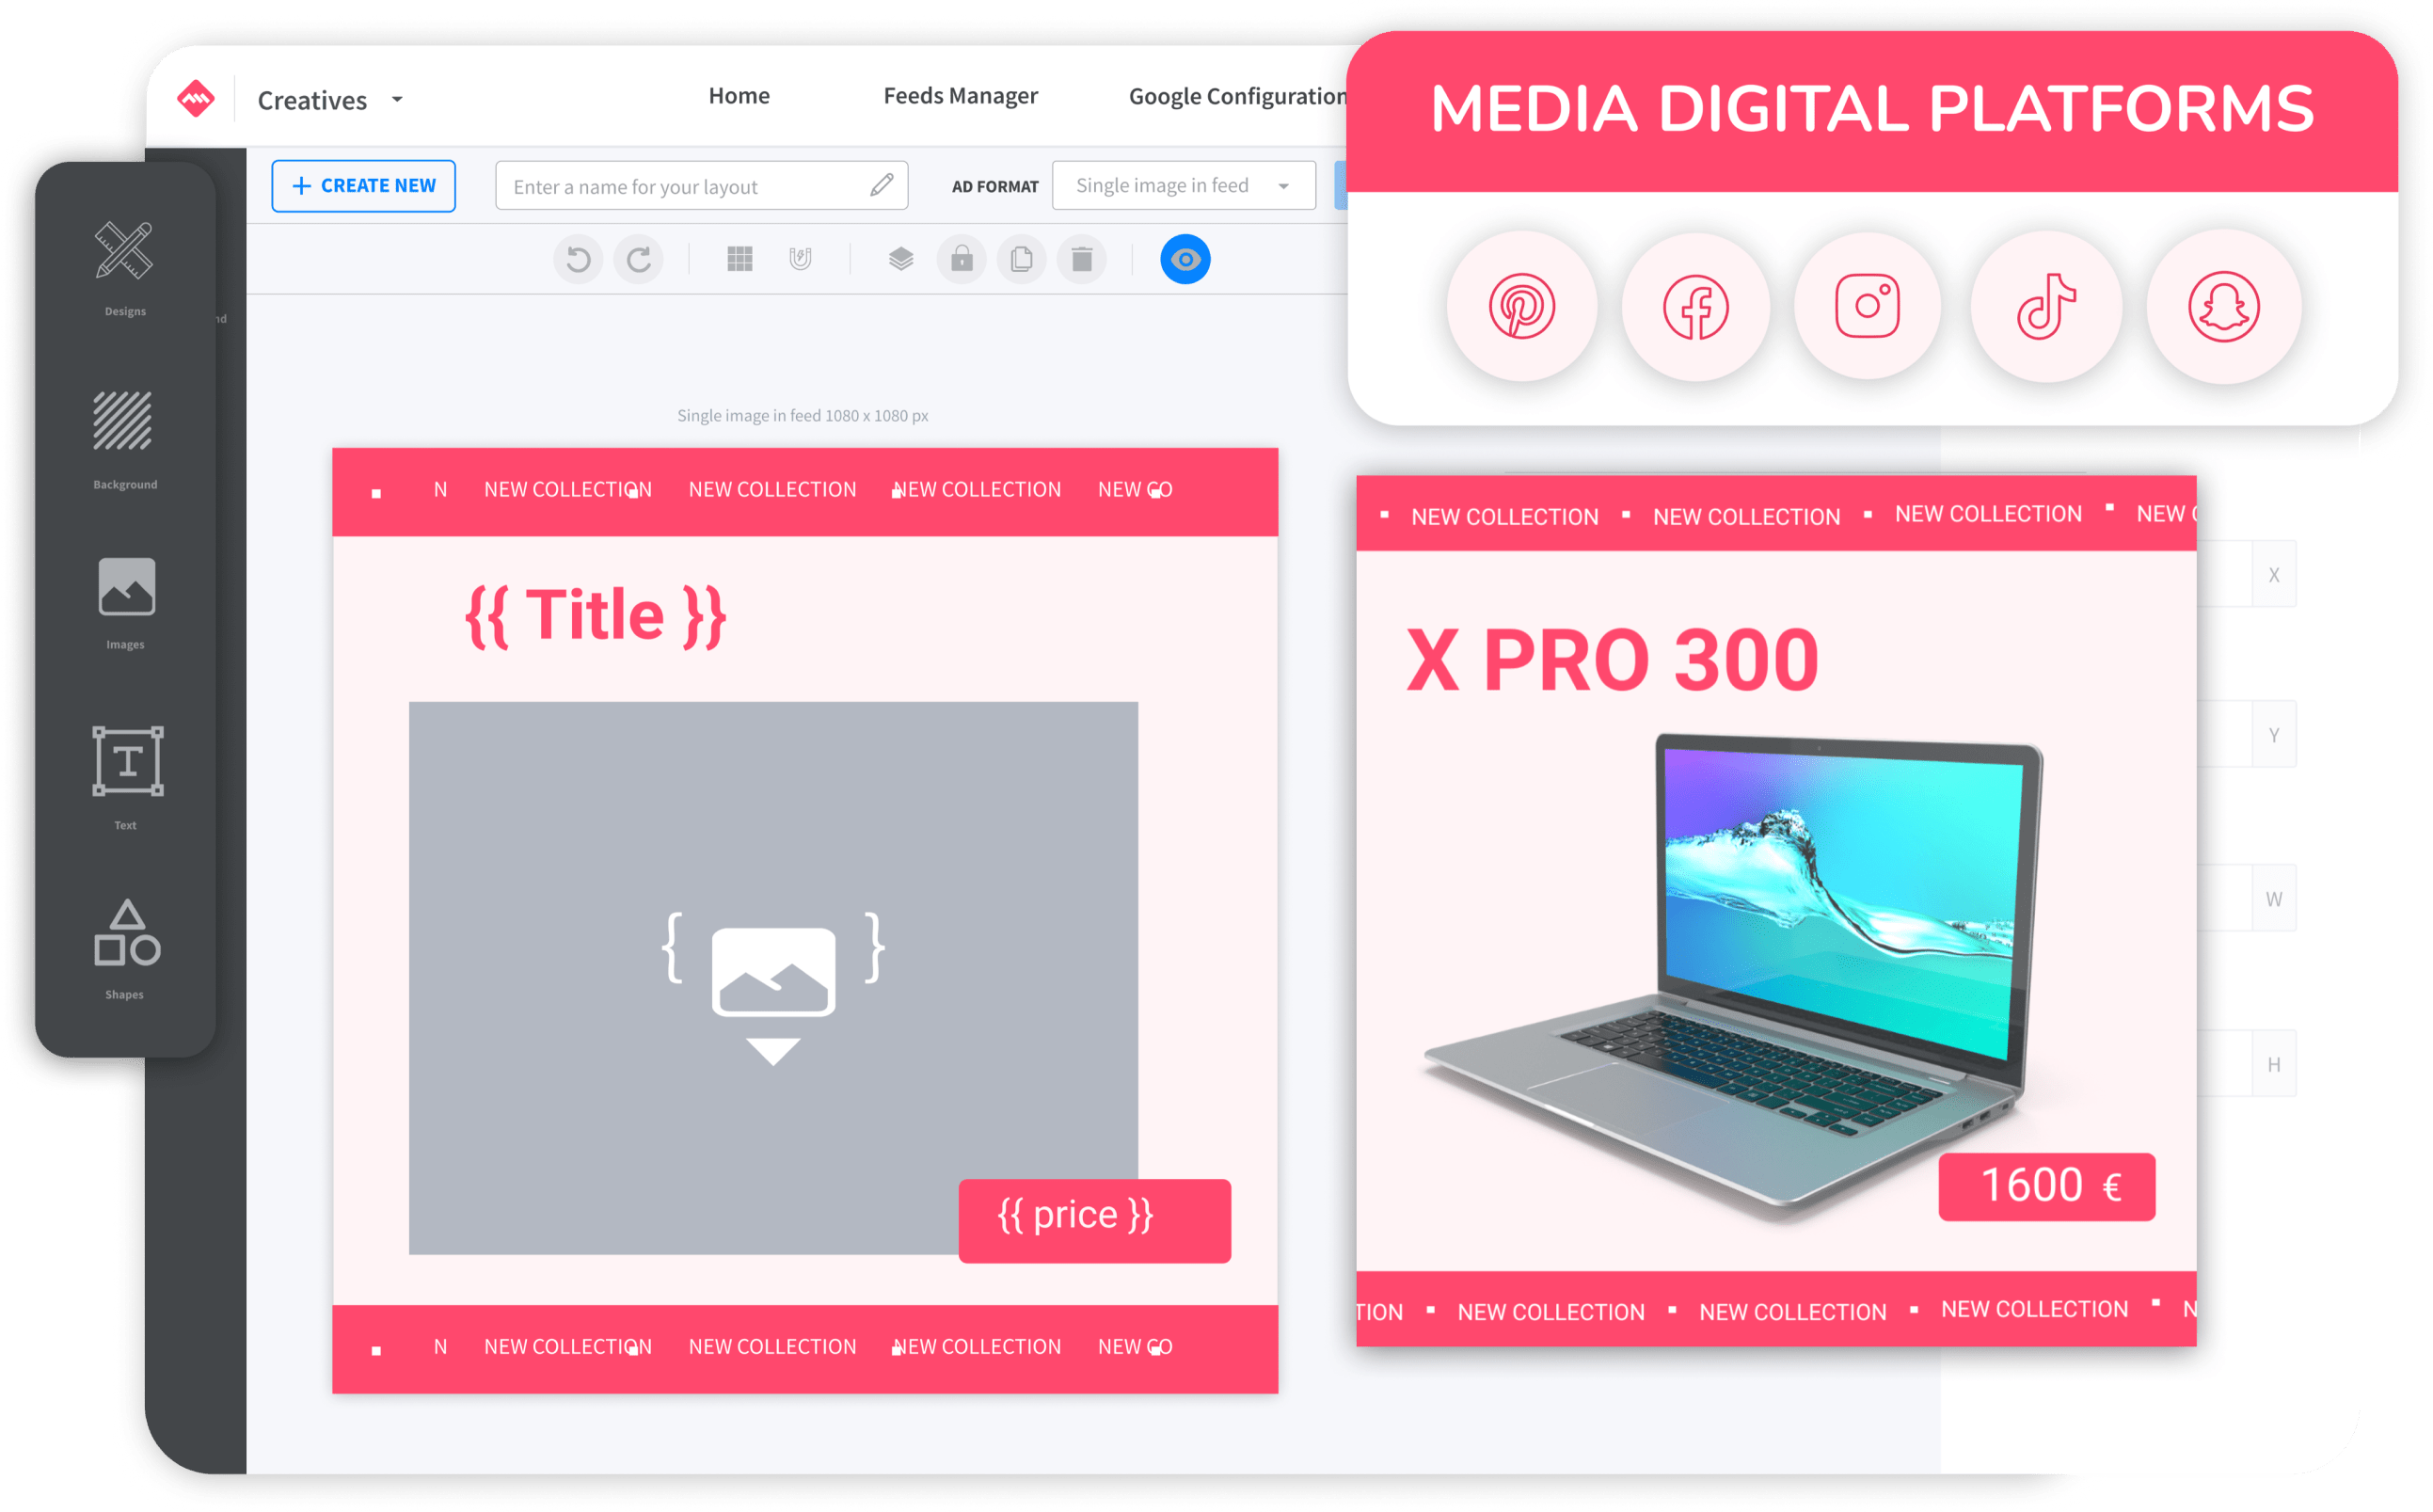Click the layout name input field
Image resolution: width=2433 pixels, height=1512 pixels.
click(x=693, y=186)
